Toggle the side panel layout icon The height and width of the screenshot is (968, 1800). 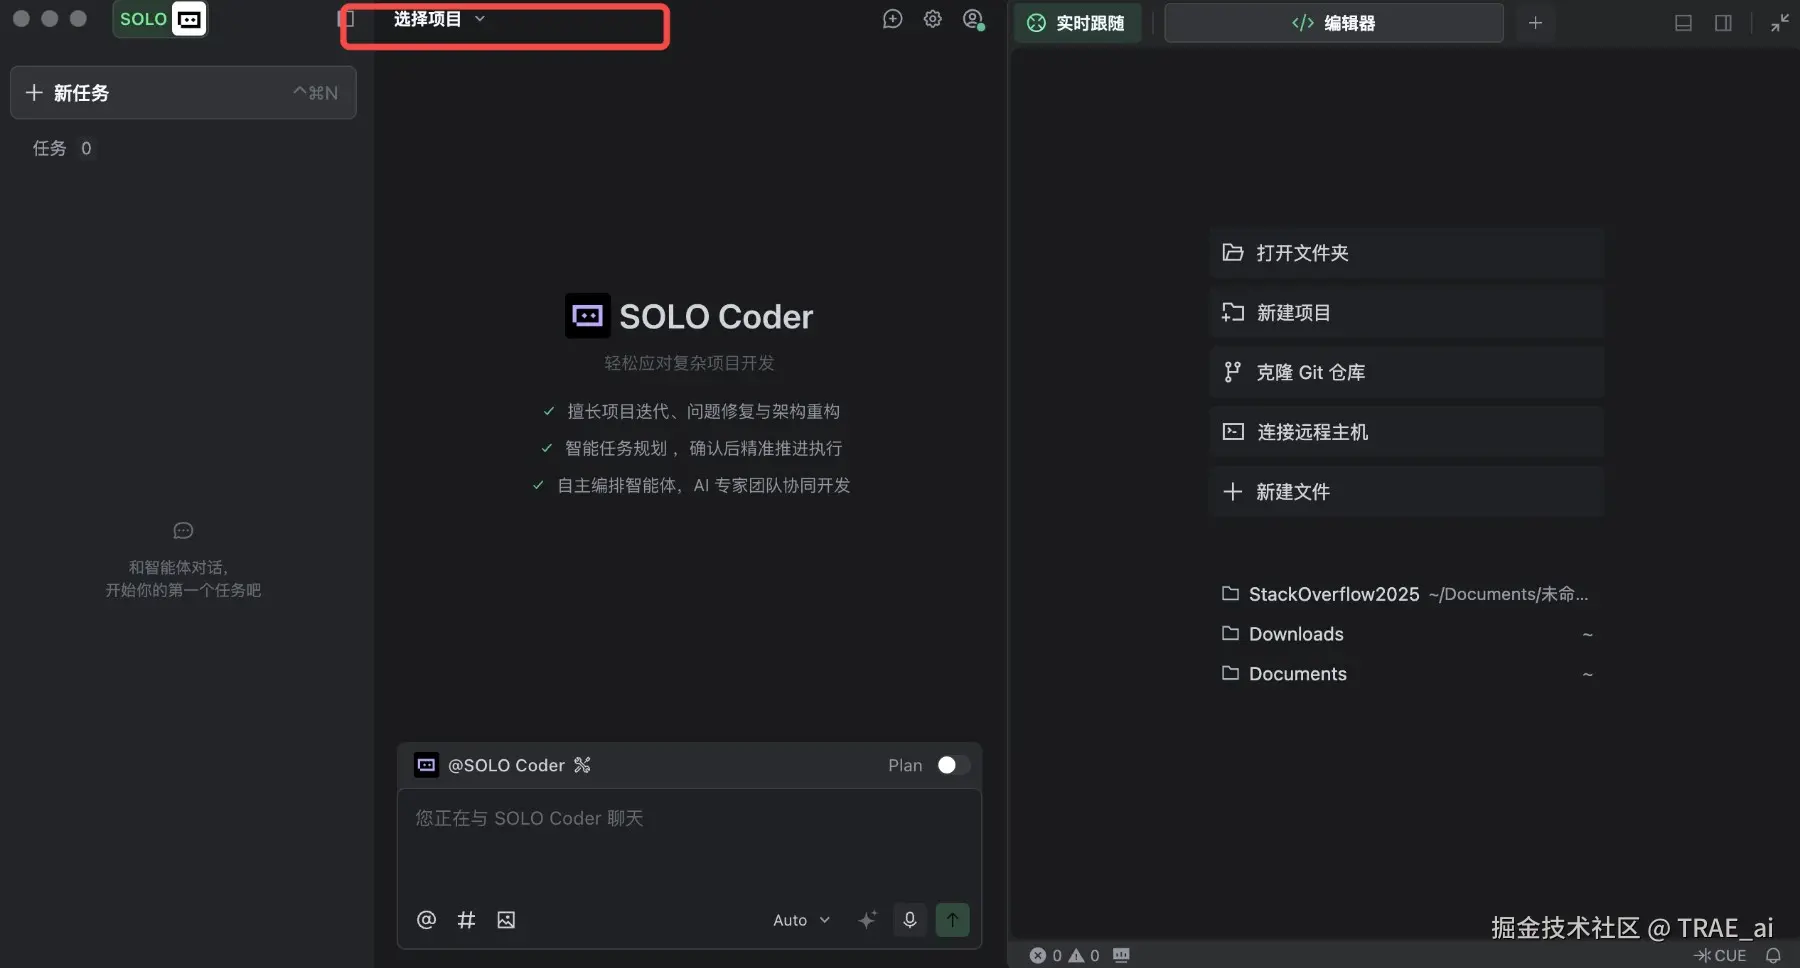1723,23
